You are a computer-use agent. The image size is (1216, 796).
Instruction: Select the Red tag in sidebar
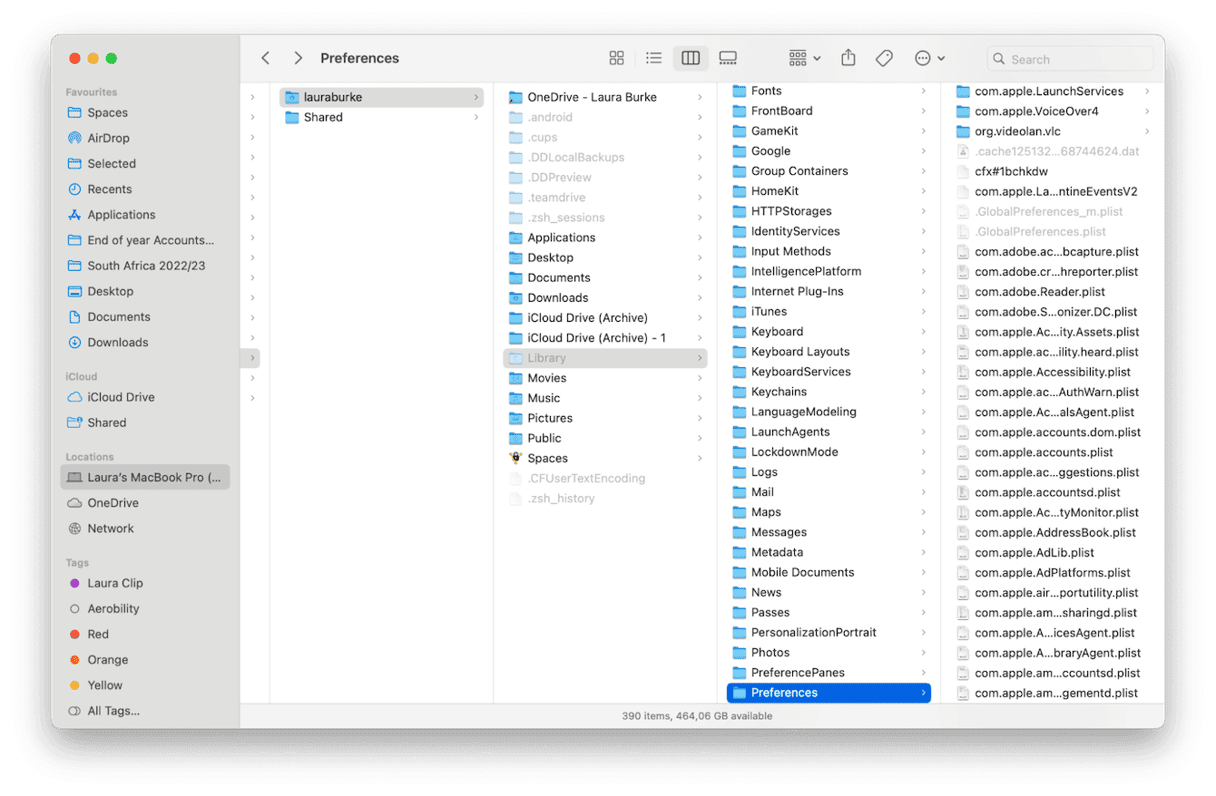(96, 634)
